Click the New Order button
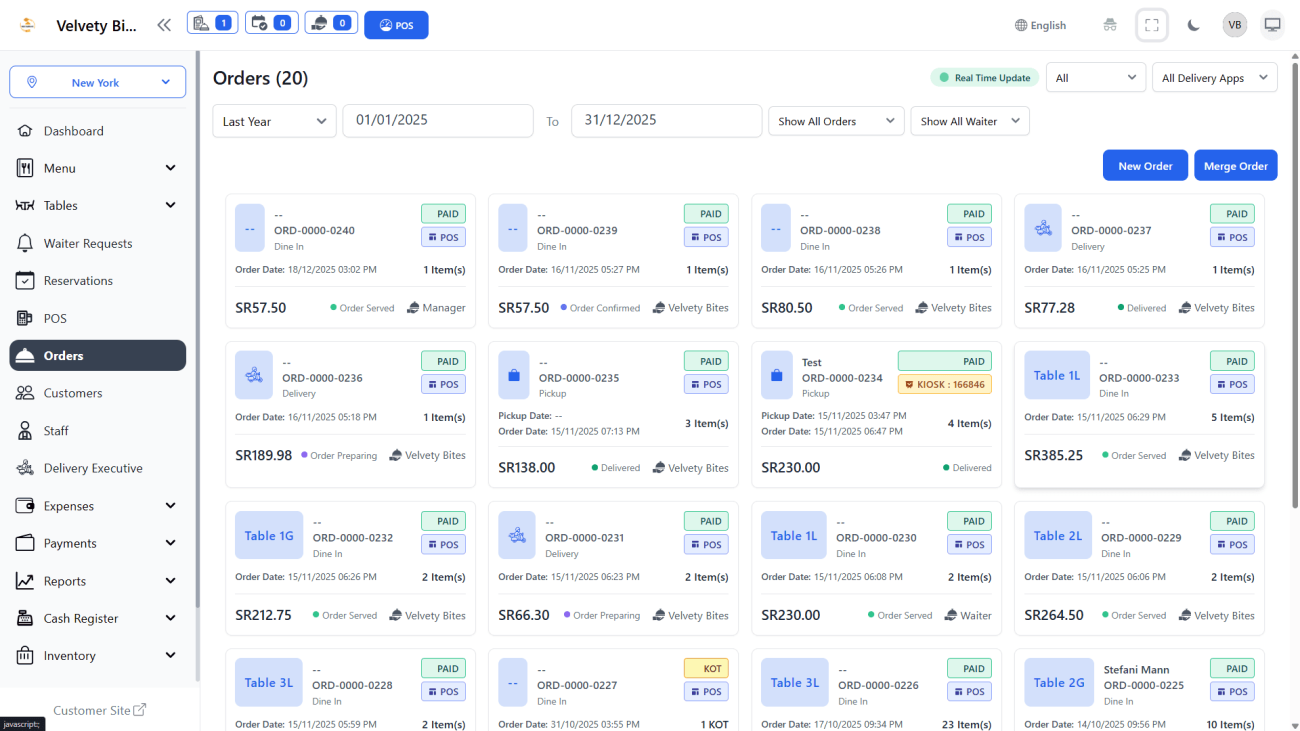This screenshot has width=1300, height=731. coord(1144,166)
